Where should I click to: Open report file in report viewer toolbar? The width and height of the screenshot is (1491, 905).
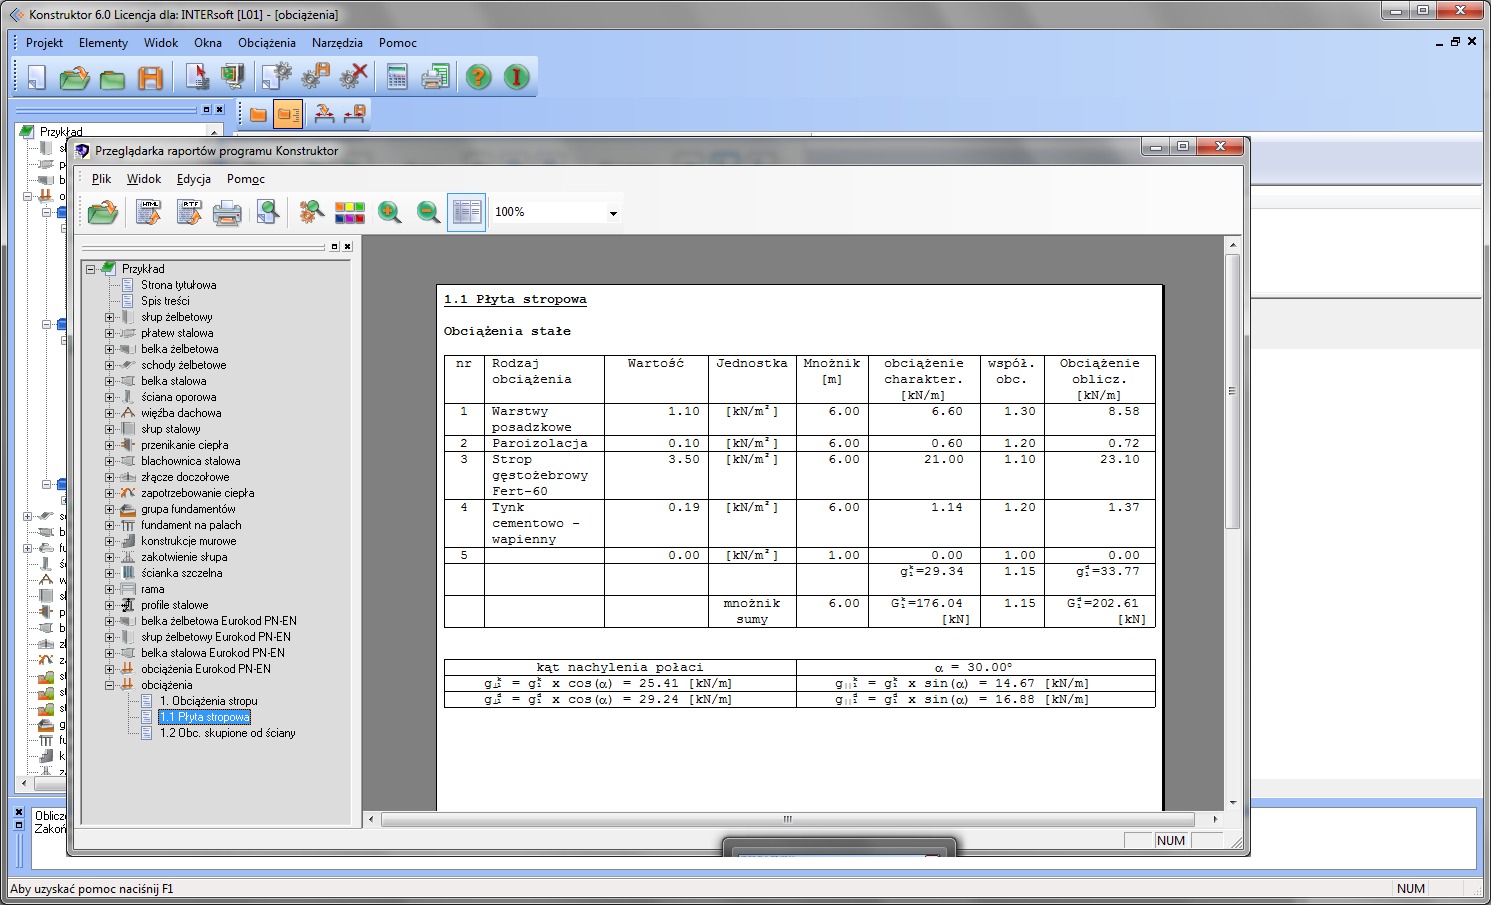(x=102, y=212)
